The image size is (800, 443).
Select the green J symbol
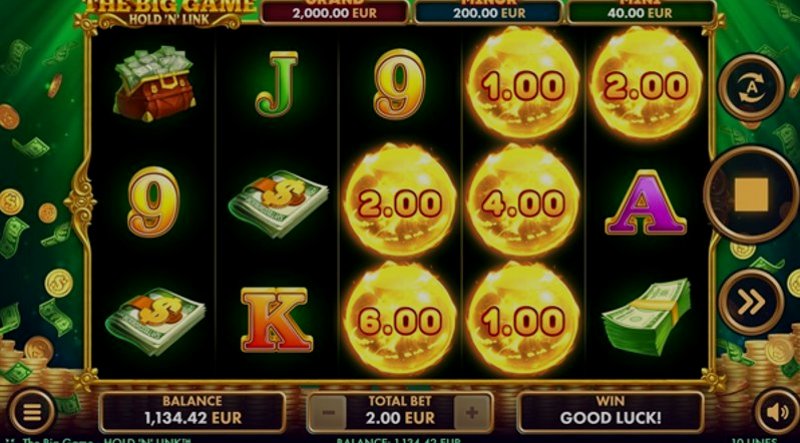coord(277,84)
